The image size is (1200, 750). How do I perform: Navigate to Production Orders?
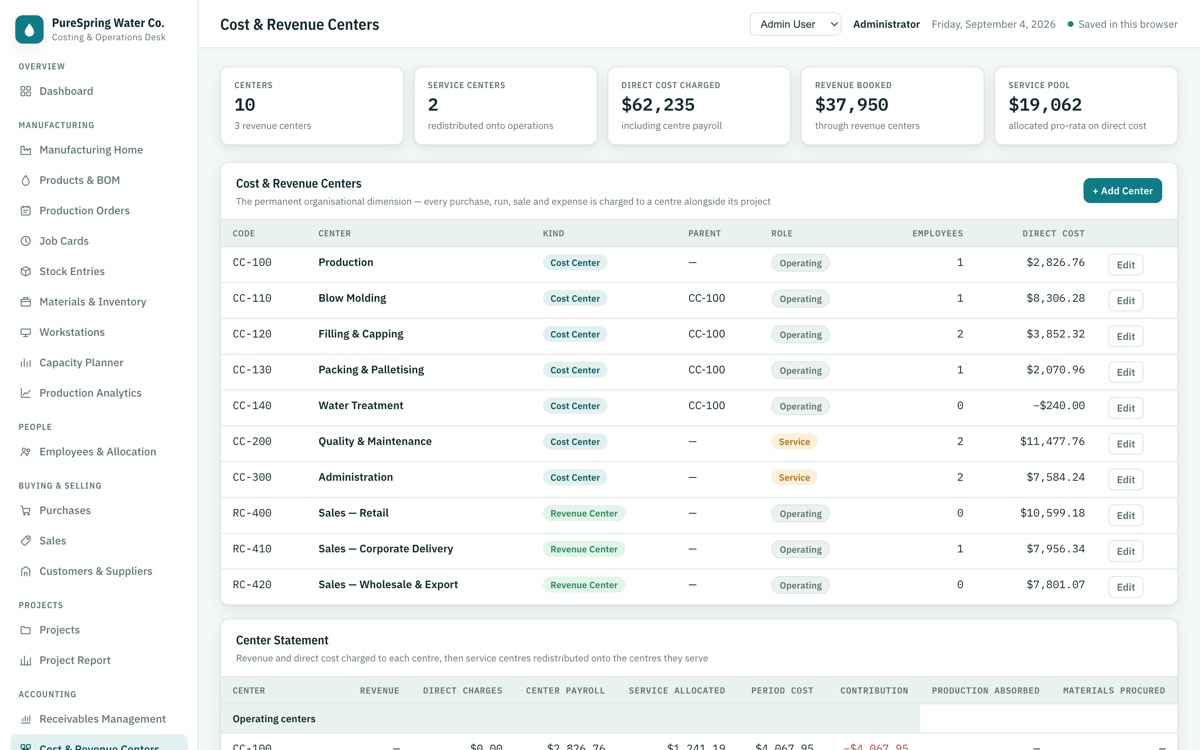coord(99,211)
